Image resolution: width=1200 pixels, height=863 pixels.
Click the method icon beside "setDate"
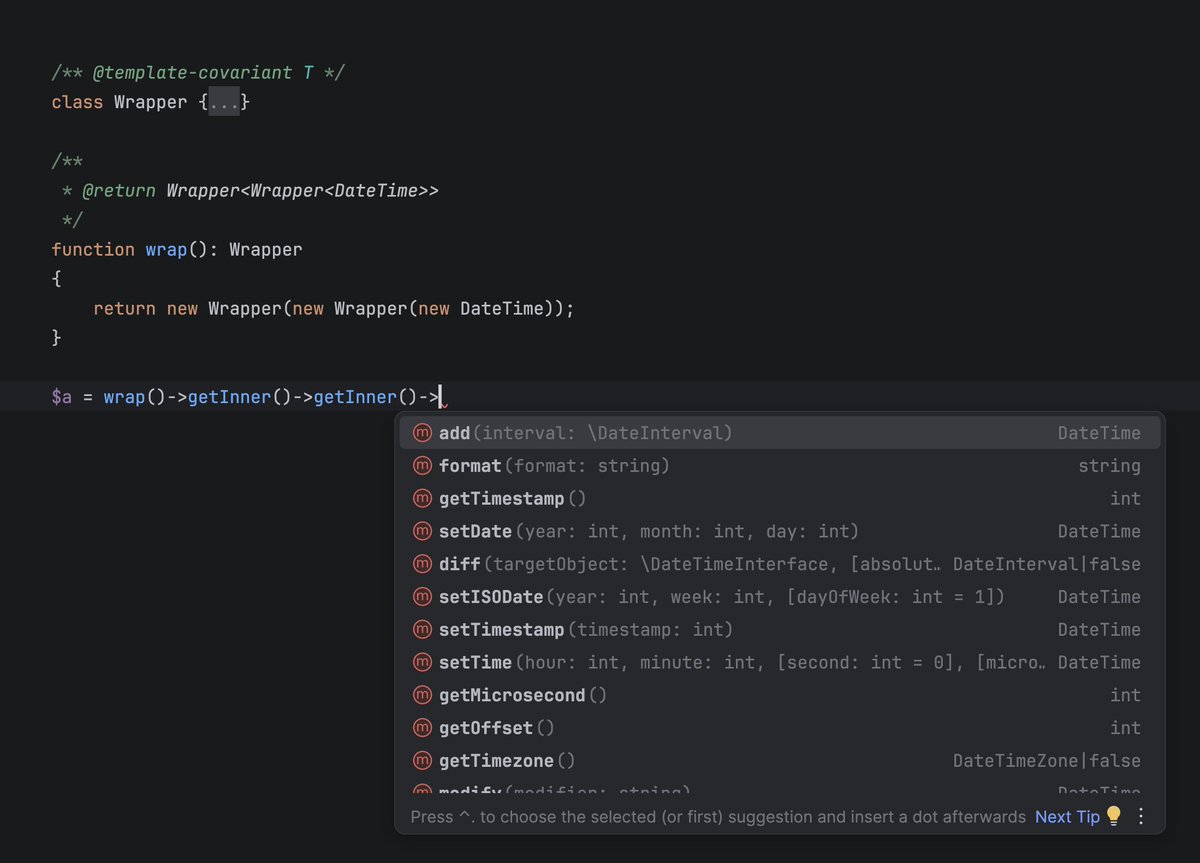pos(422,531)
